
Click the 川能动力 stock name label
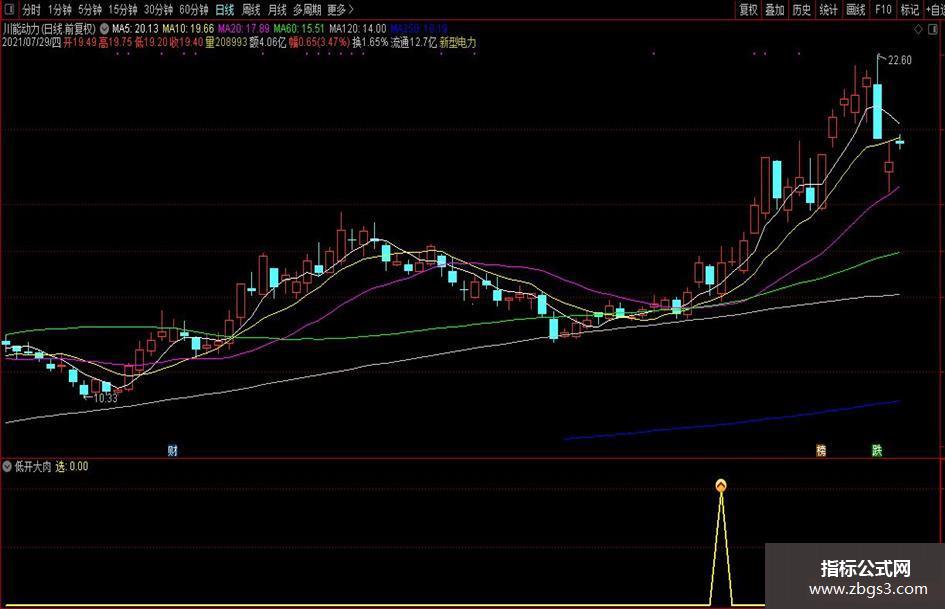coord(21,28)
